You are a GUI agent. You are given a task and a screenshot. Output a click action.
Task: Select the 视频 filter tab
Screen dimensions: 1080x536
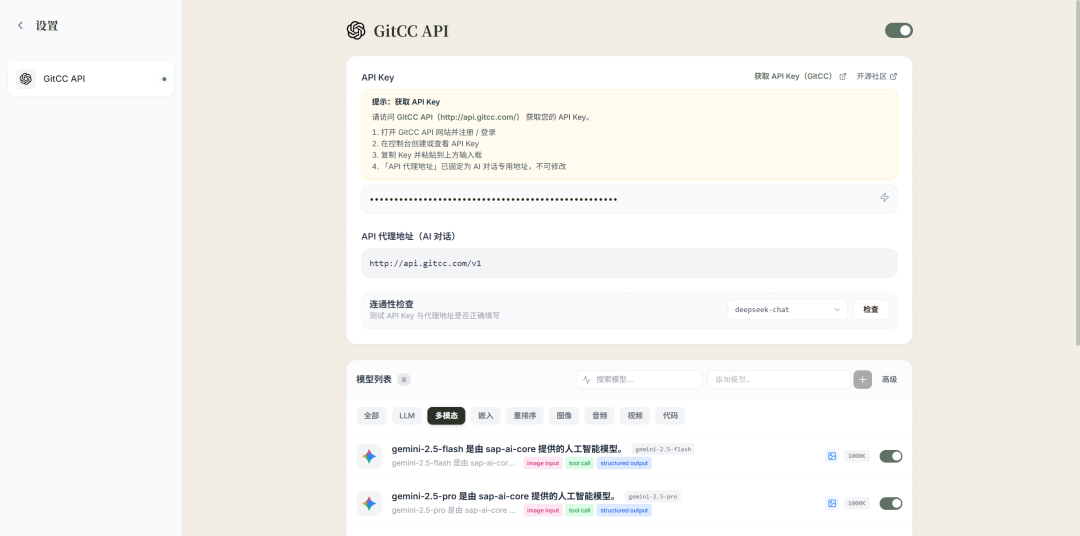(x=635, y=415)
